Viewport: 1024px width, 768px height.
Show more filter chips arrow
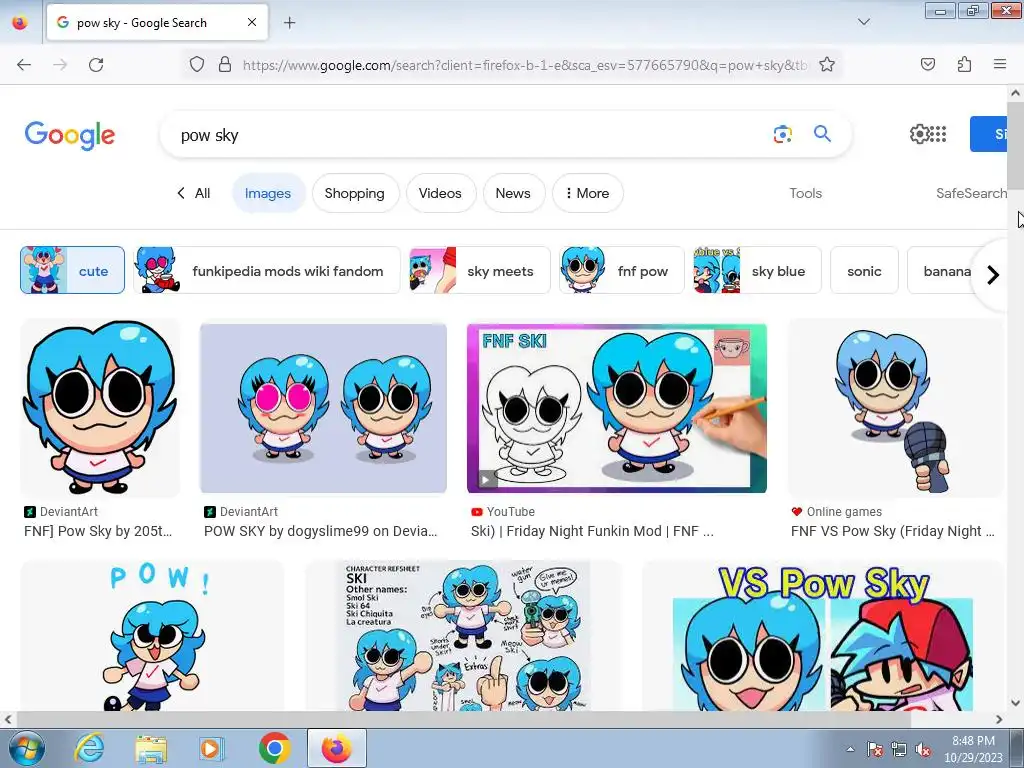(x=992, y=275)
